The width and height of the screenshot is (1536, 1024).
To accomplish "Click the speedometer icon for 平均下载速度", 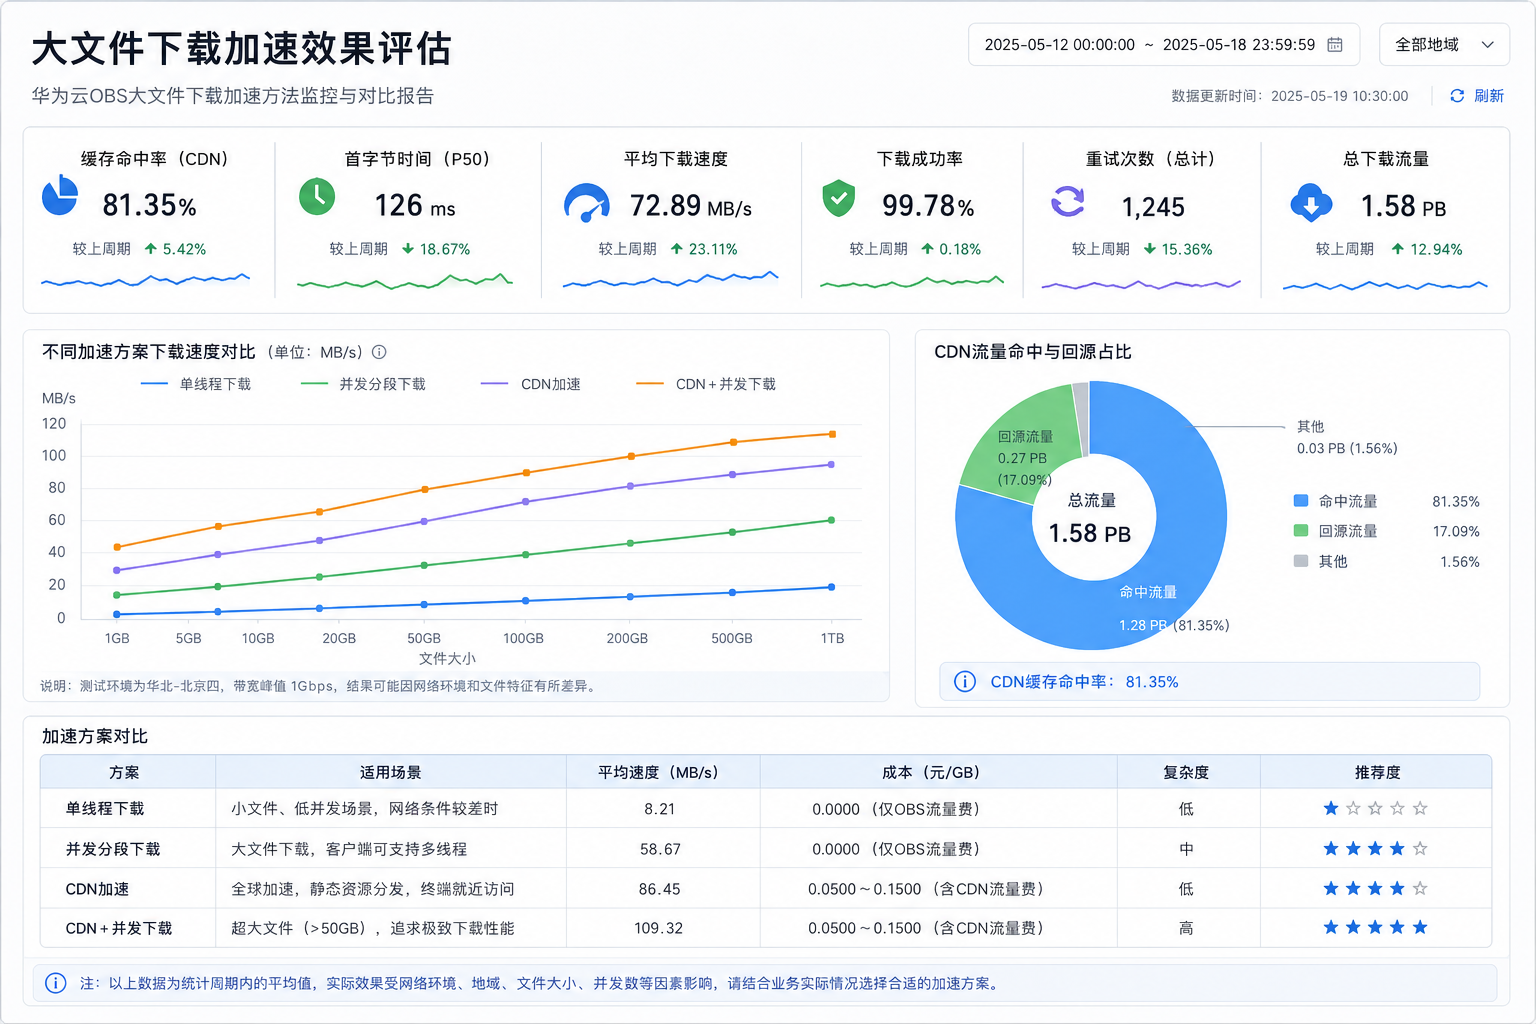I will tap(586, 203).
